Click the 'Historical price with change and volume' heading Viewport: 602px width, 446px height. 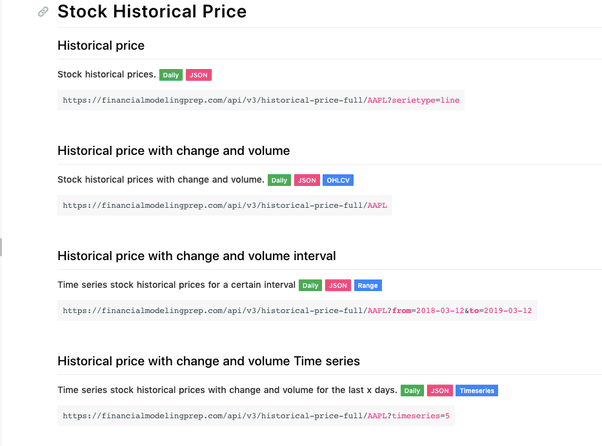click(x=174, y=150)
